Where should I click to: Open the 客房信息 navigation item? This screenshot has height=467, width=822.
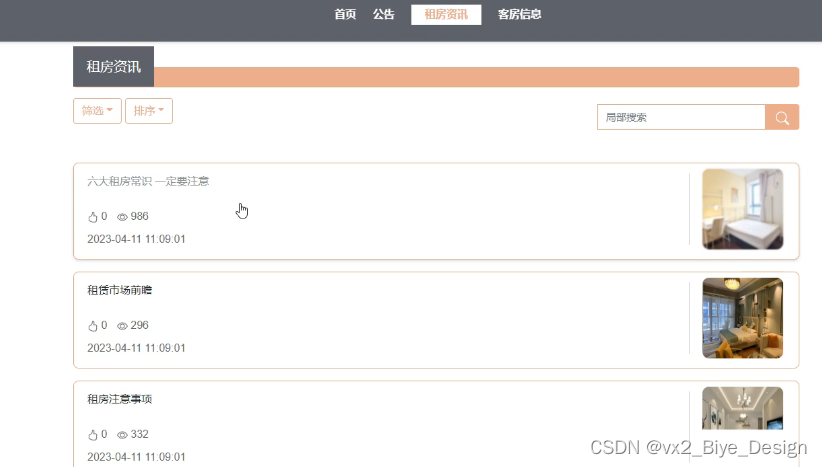pyautogui.click(x=520, y=14)
